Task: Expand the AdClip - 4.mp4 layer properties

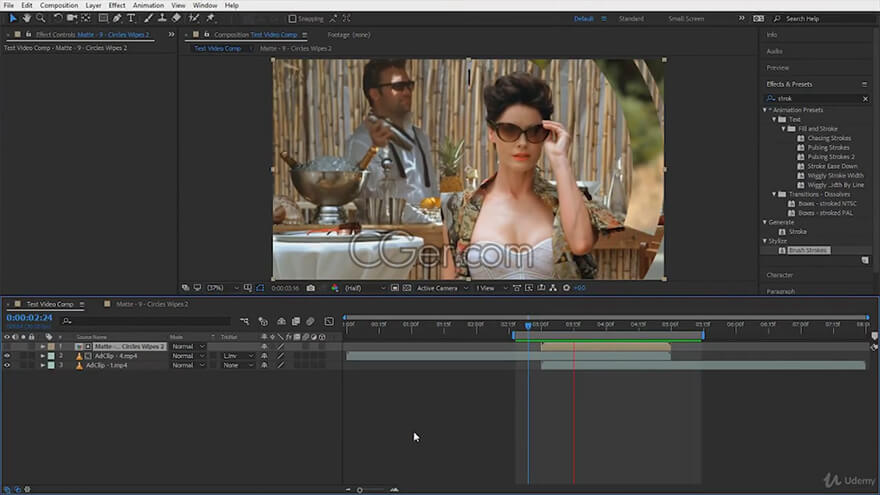Action: tap(43, 356)
